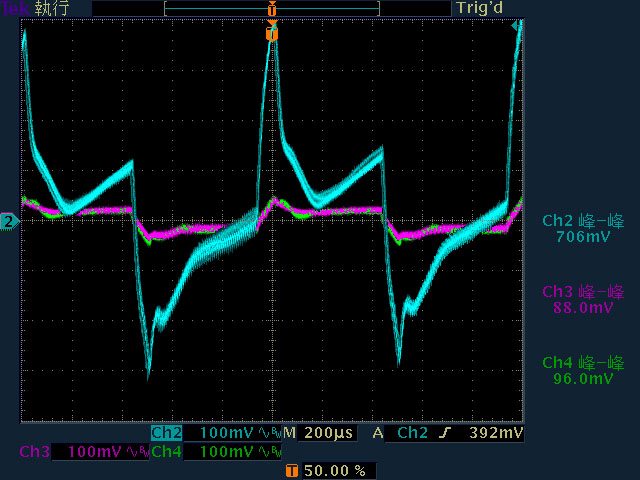Click the Tek logo in top-left corner
640x480 pixels.
click(16, 8)
